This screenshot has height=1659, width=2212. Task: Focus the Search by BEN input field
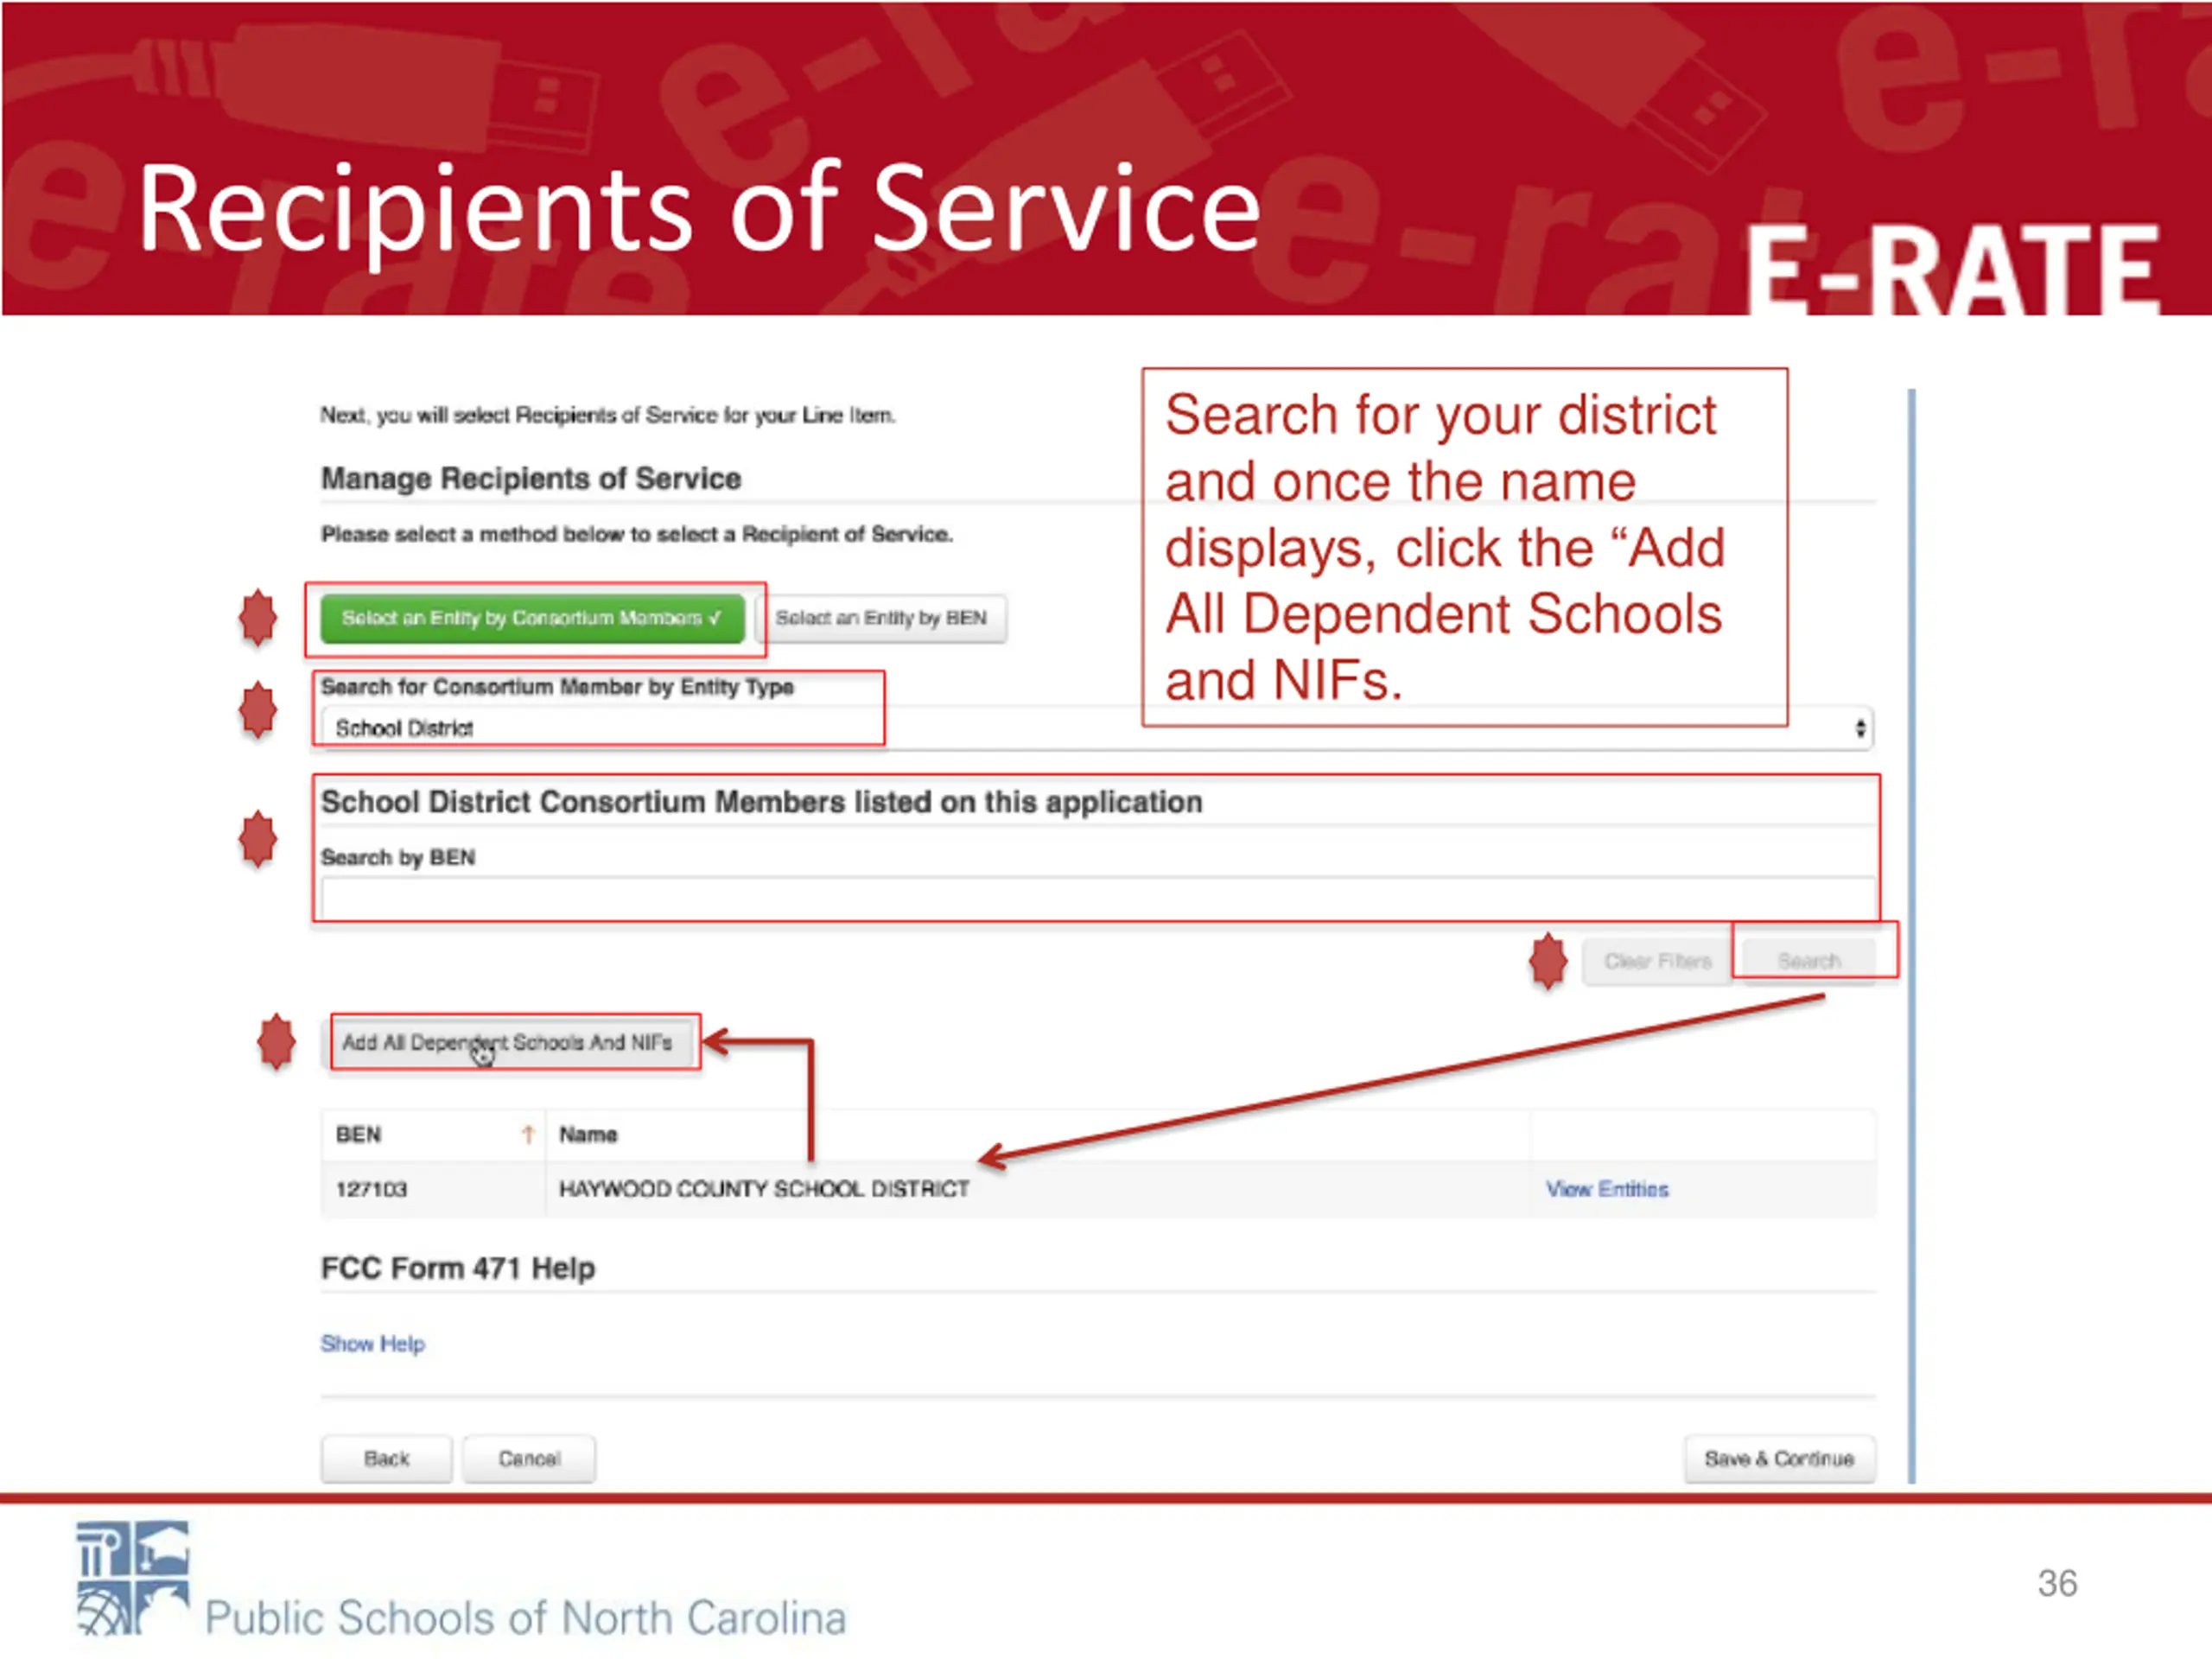click(x=1098, y=898)
